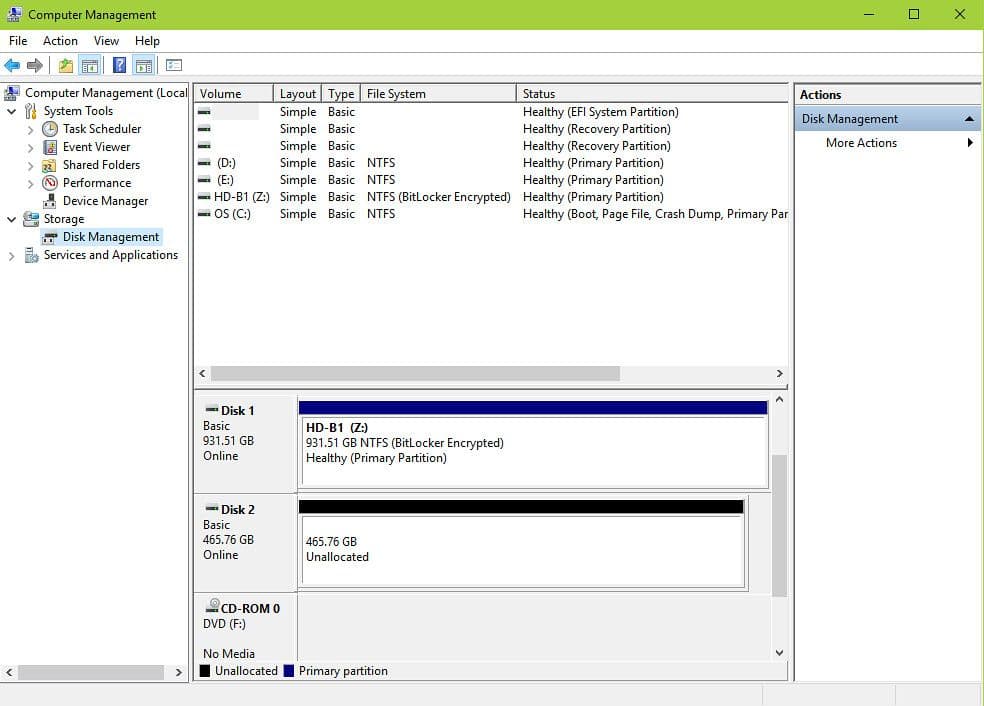
Task: Expand the Event Viewer node
Action: [30, 147]
